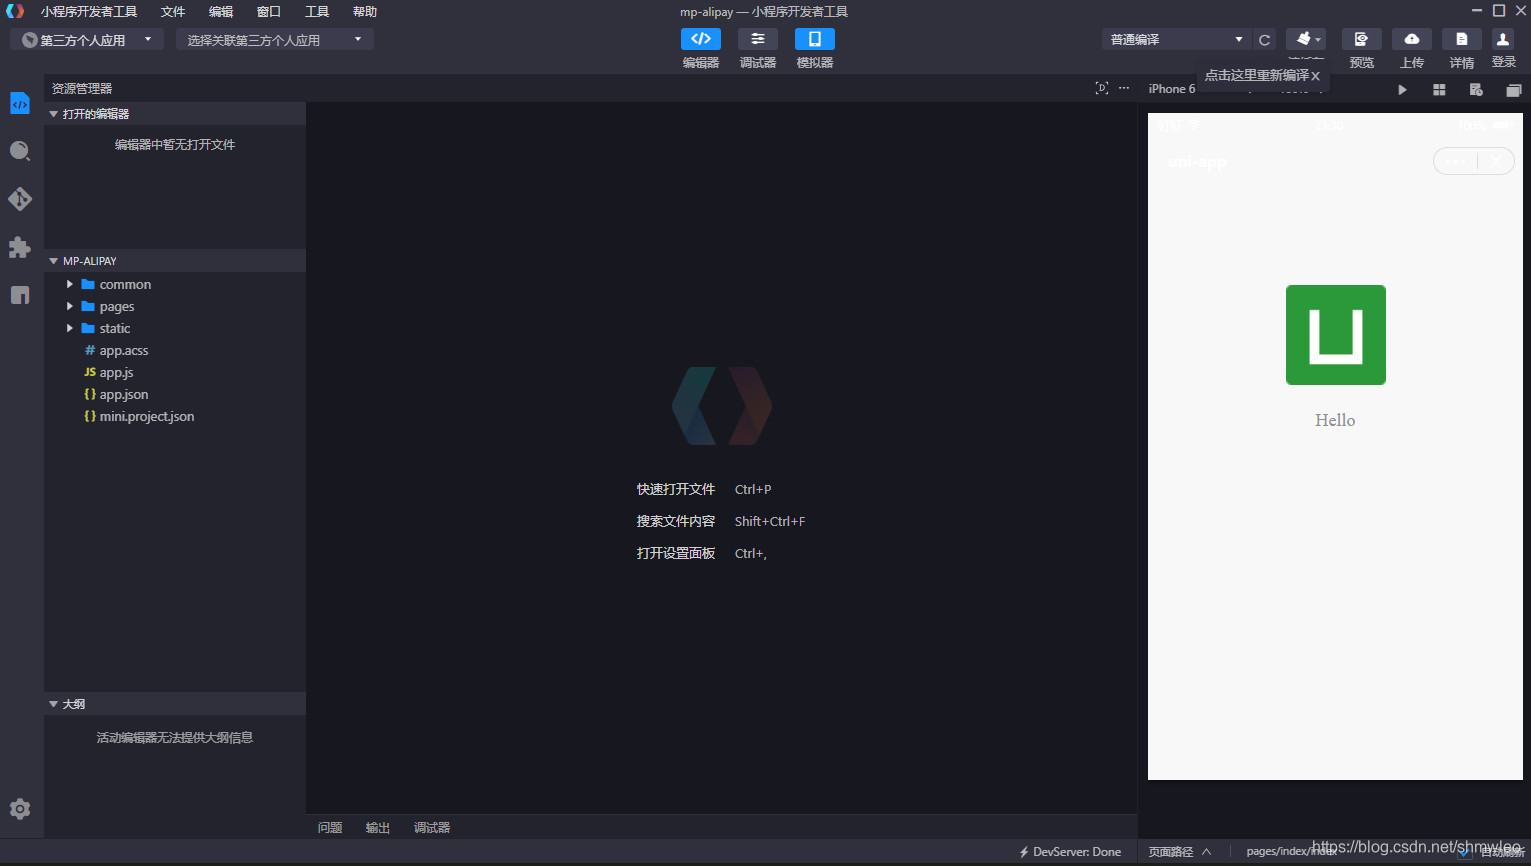Click the simulator play icon
The height and width of the screenshot is (866, 1531).
(x=1403, y=90)
